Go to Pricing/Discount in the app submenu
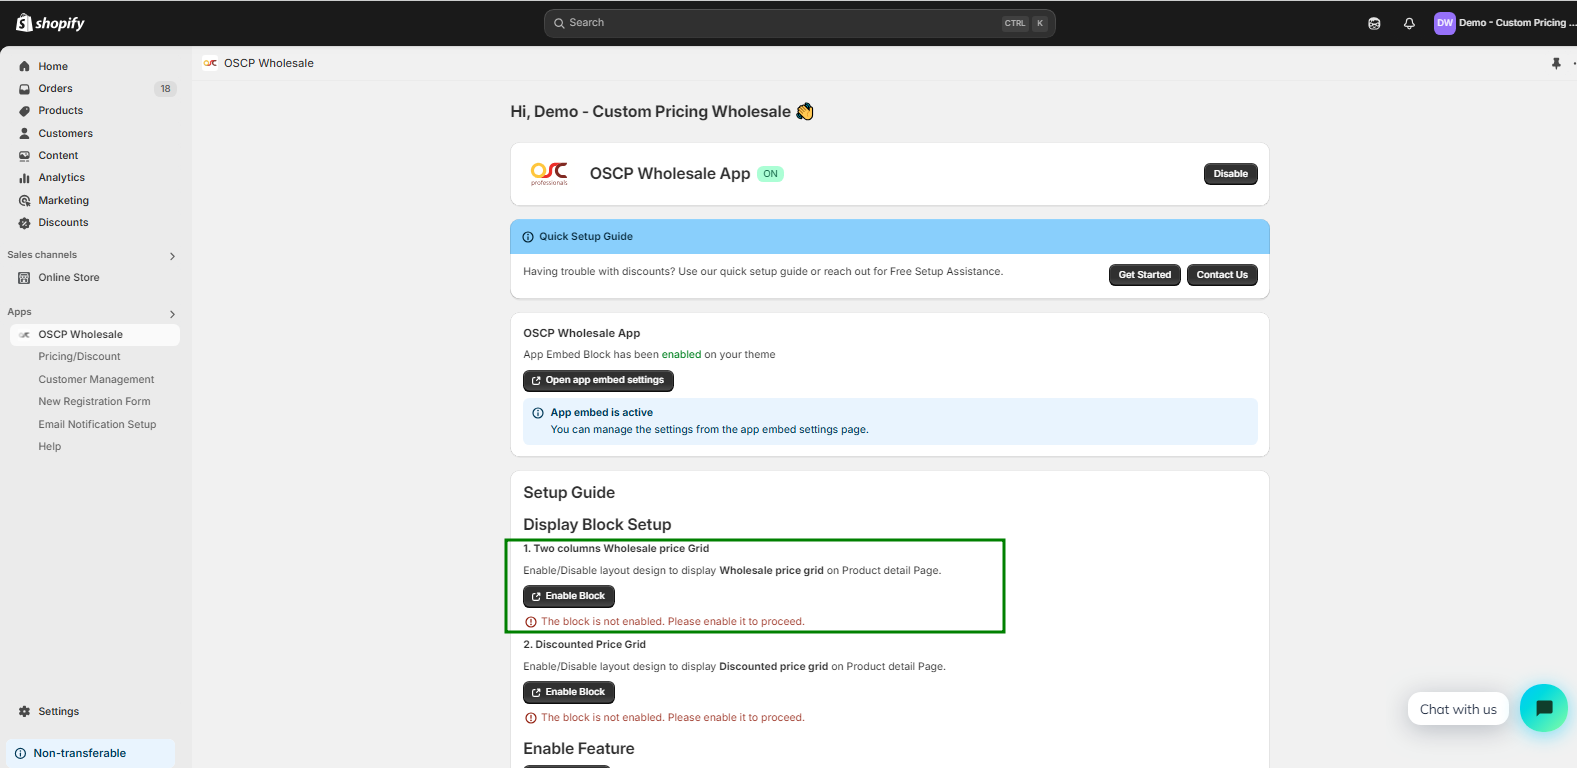 tap(79, 357)
